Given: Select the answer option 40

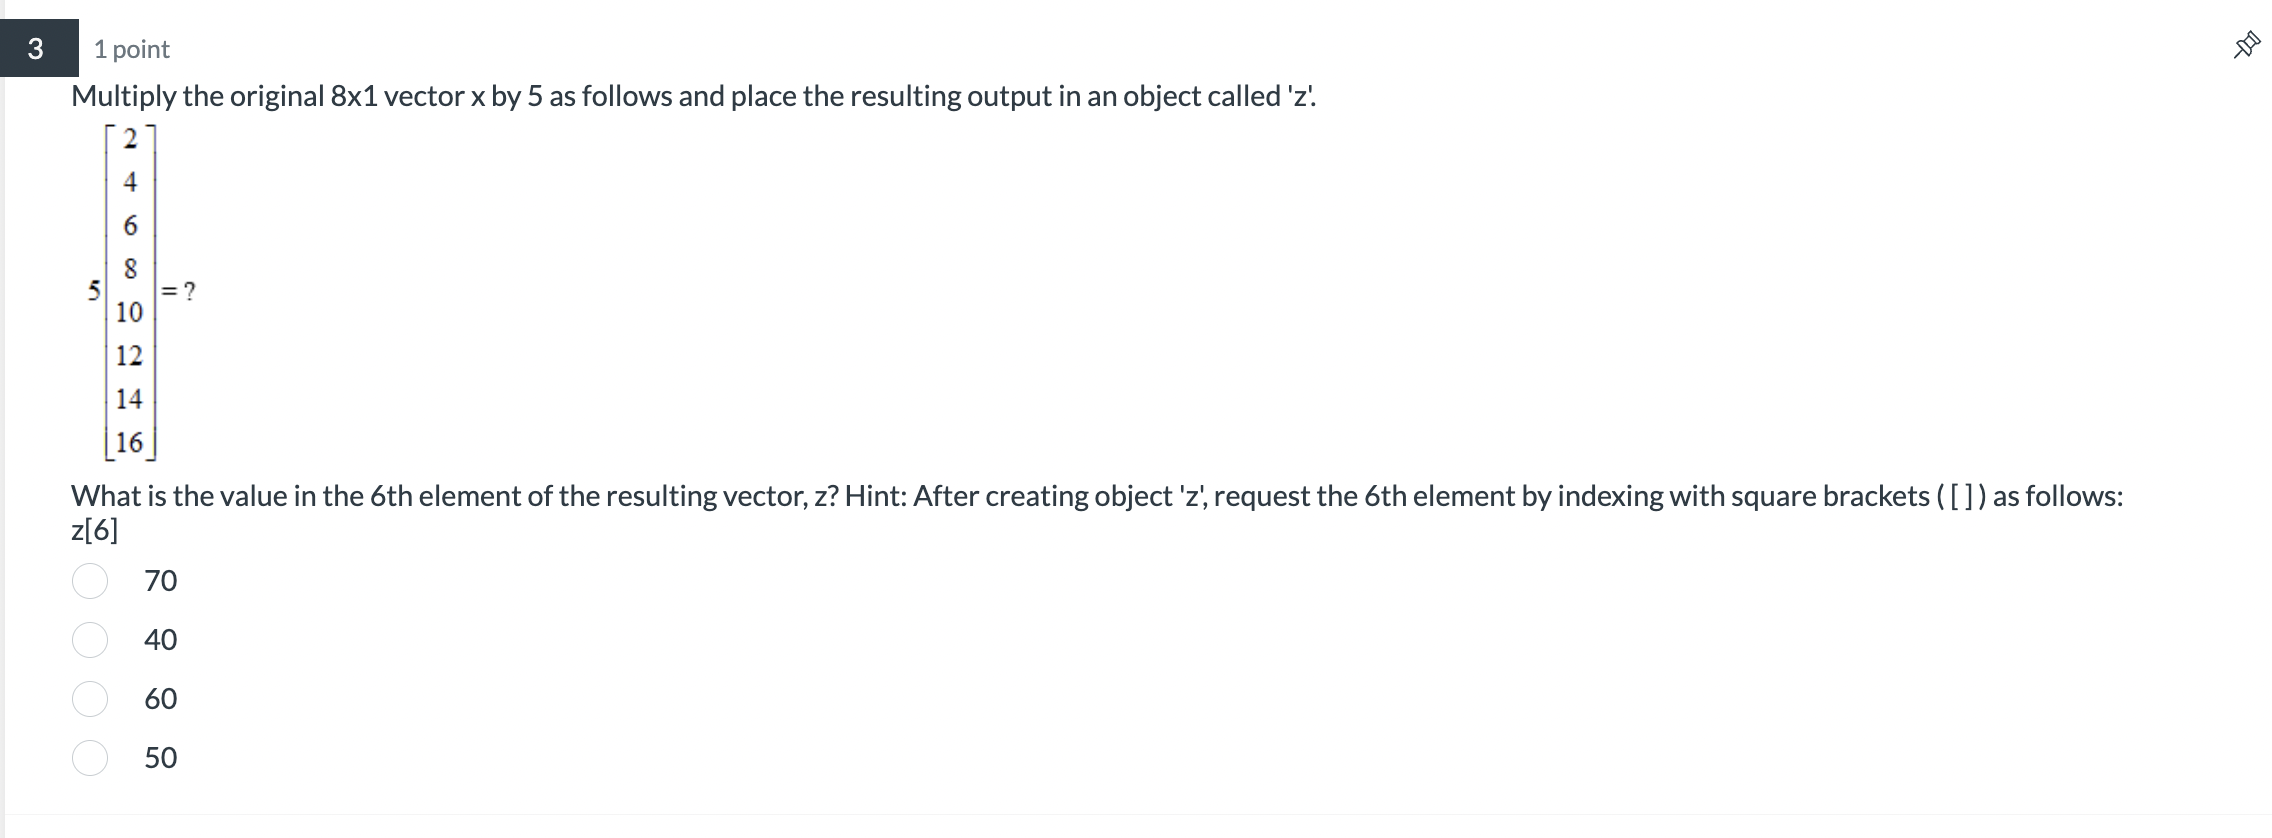Looking at the screenshot, I should point(90,640).
